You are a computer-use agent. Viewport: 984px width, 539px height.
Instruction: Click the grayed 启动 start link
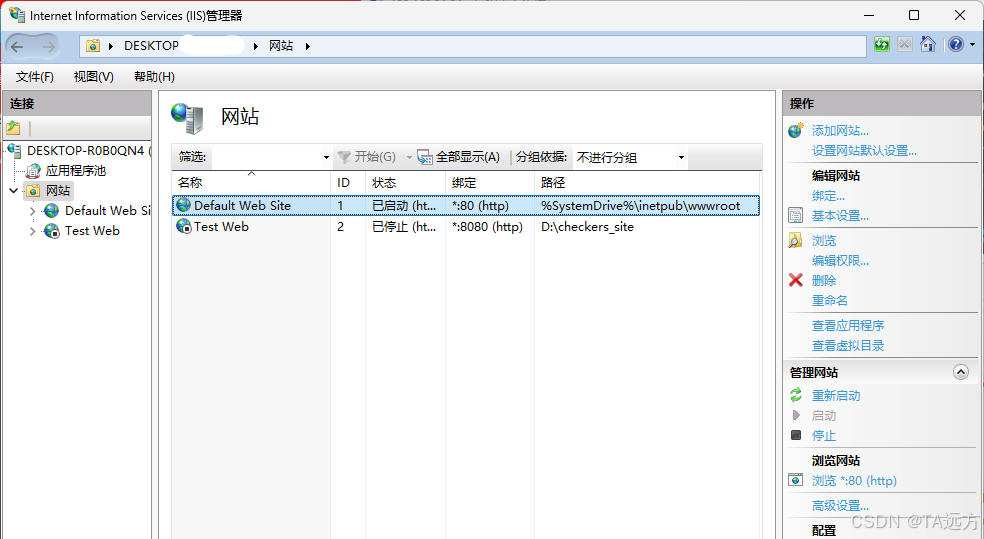824,415
